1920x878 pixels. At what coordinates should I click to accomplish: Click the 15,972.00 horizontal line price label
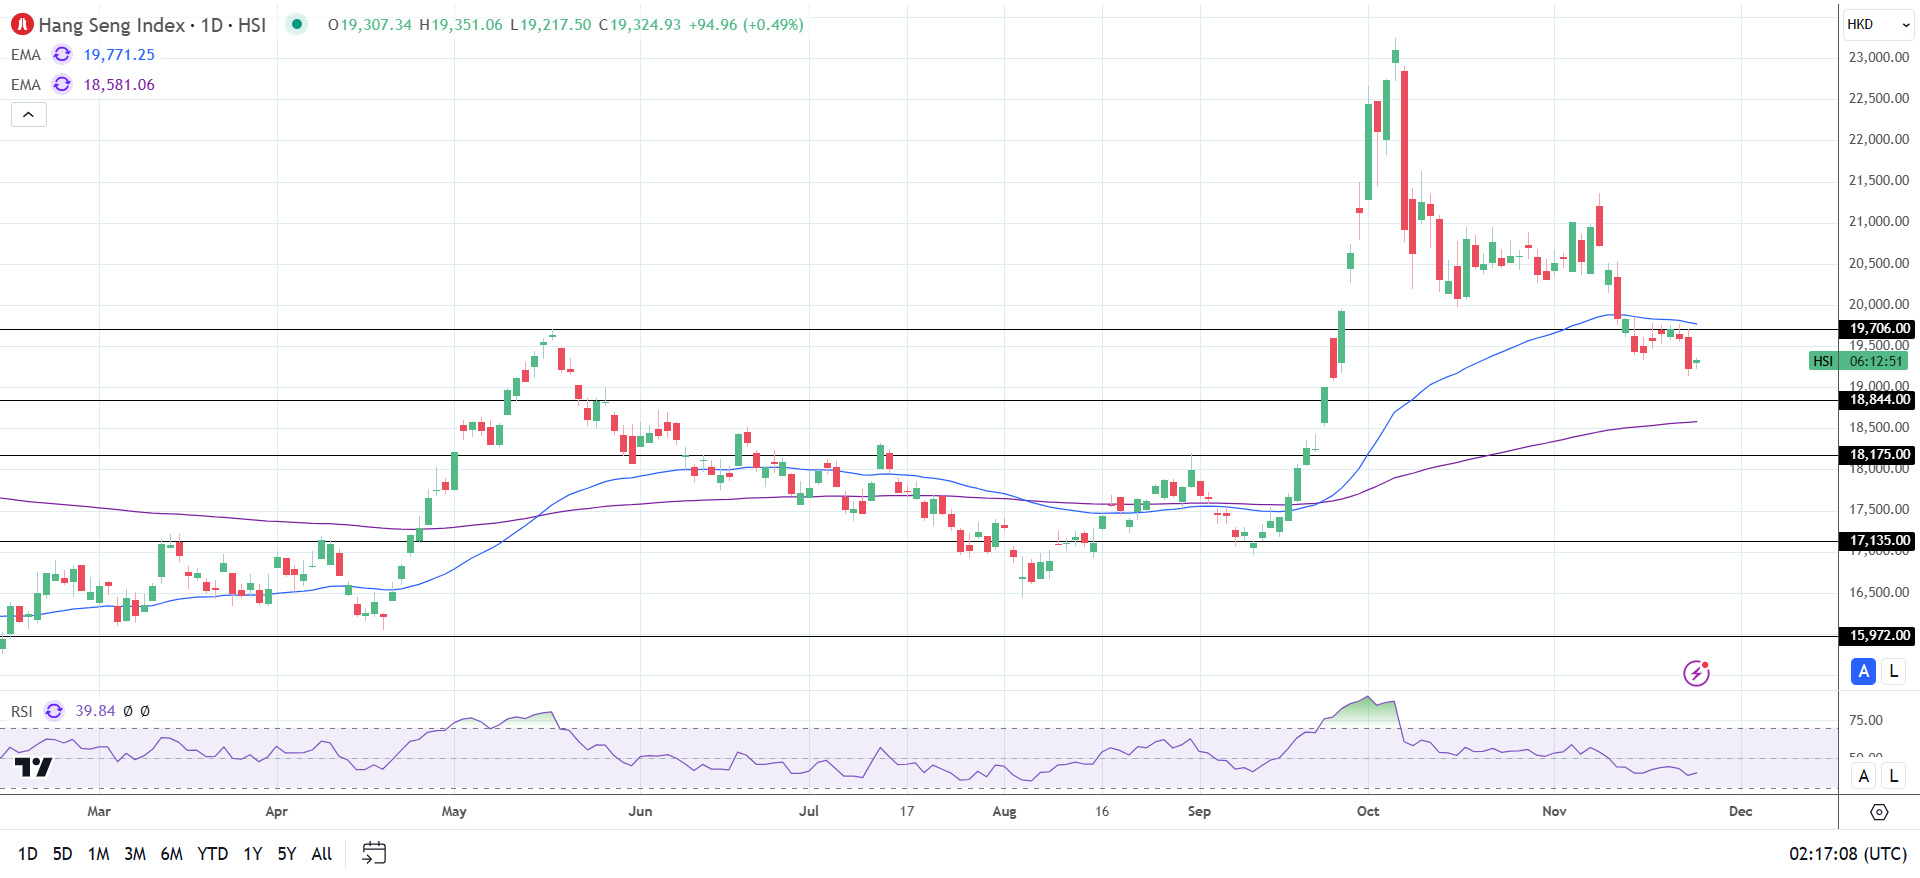tap(1879, 636)
